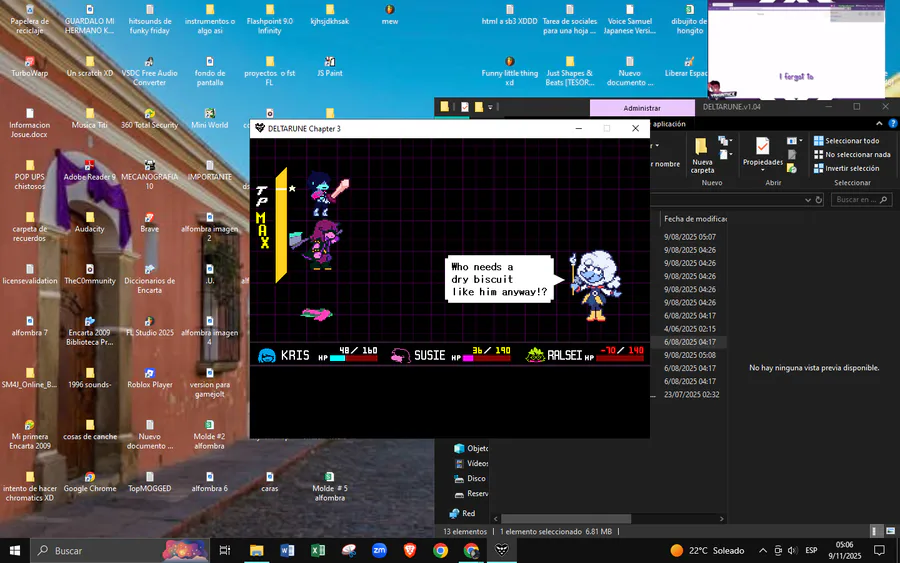This screenshot has width=900, height=563.
Task: Click the floating video thumbnail preview
Action: [x=796, y=50]
